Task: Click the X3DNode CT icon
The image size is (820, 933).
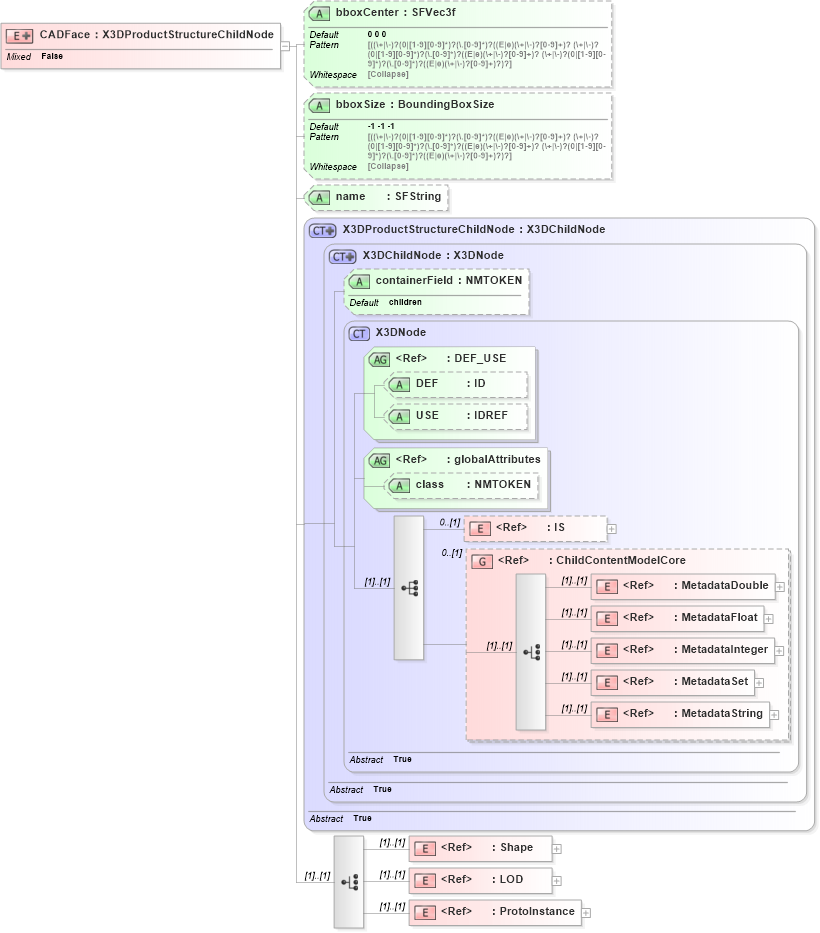Action: 359,334
